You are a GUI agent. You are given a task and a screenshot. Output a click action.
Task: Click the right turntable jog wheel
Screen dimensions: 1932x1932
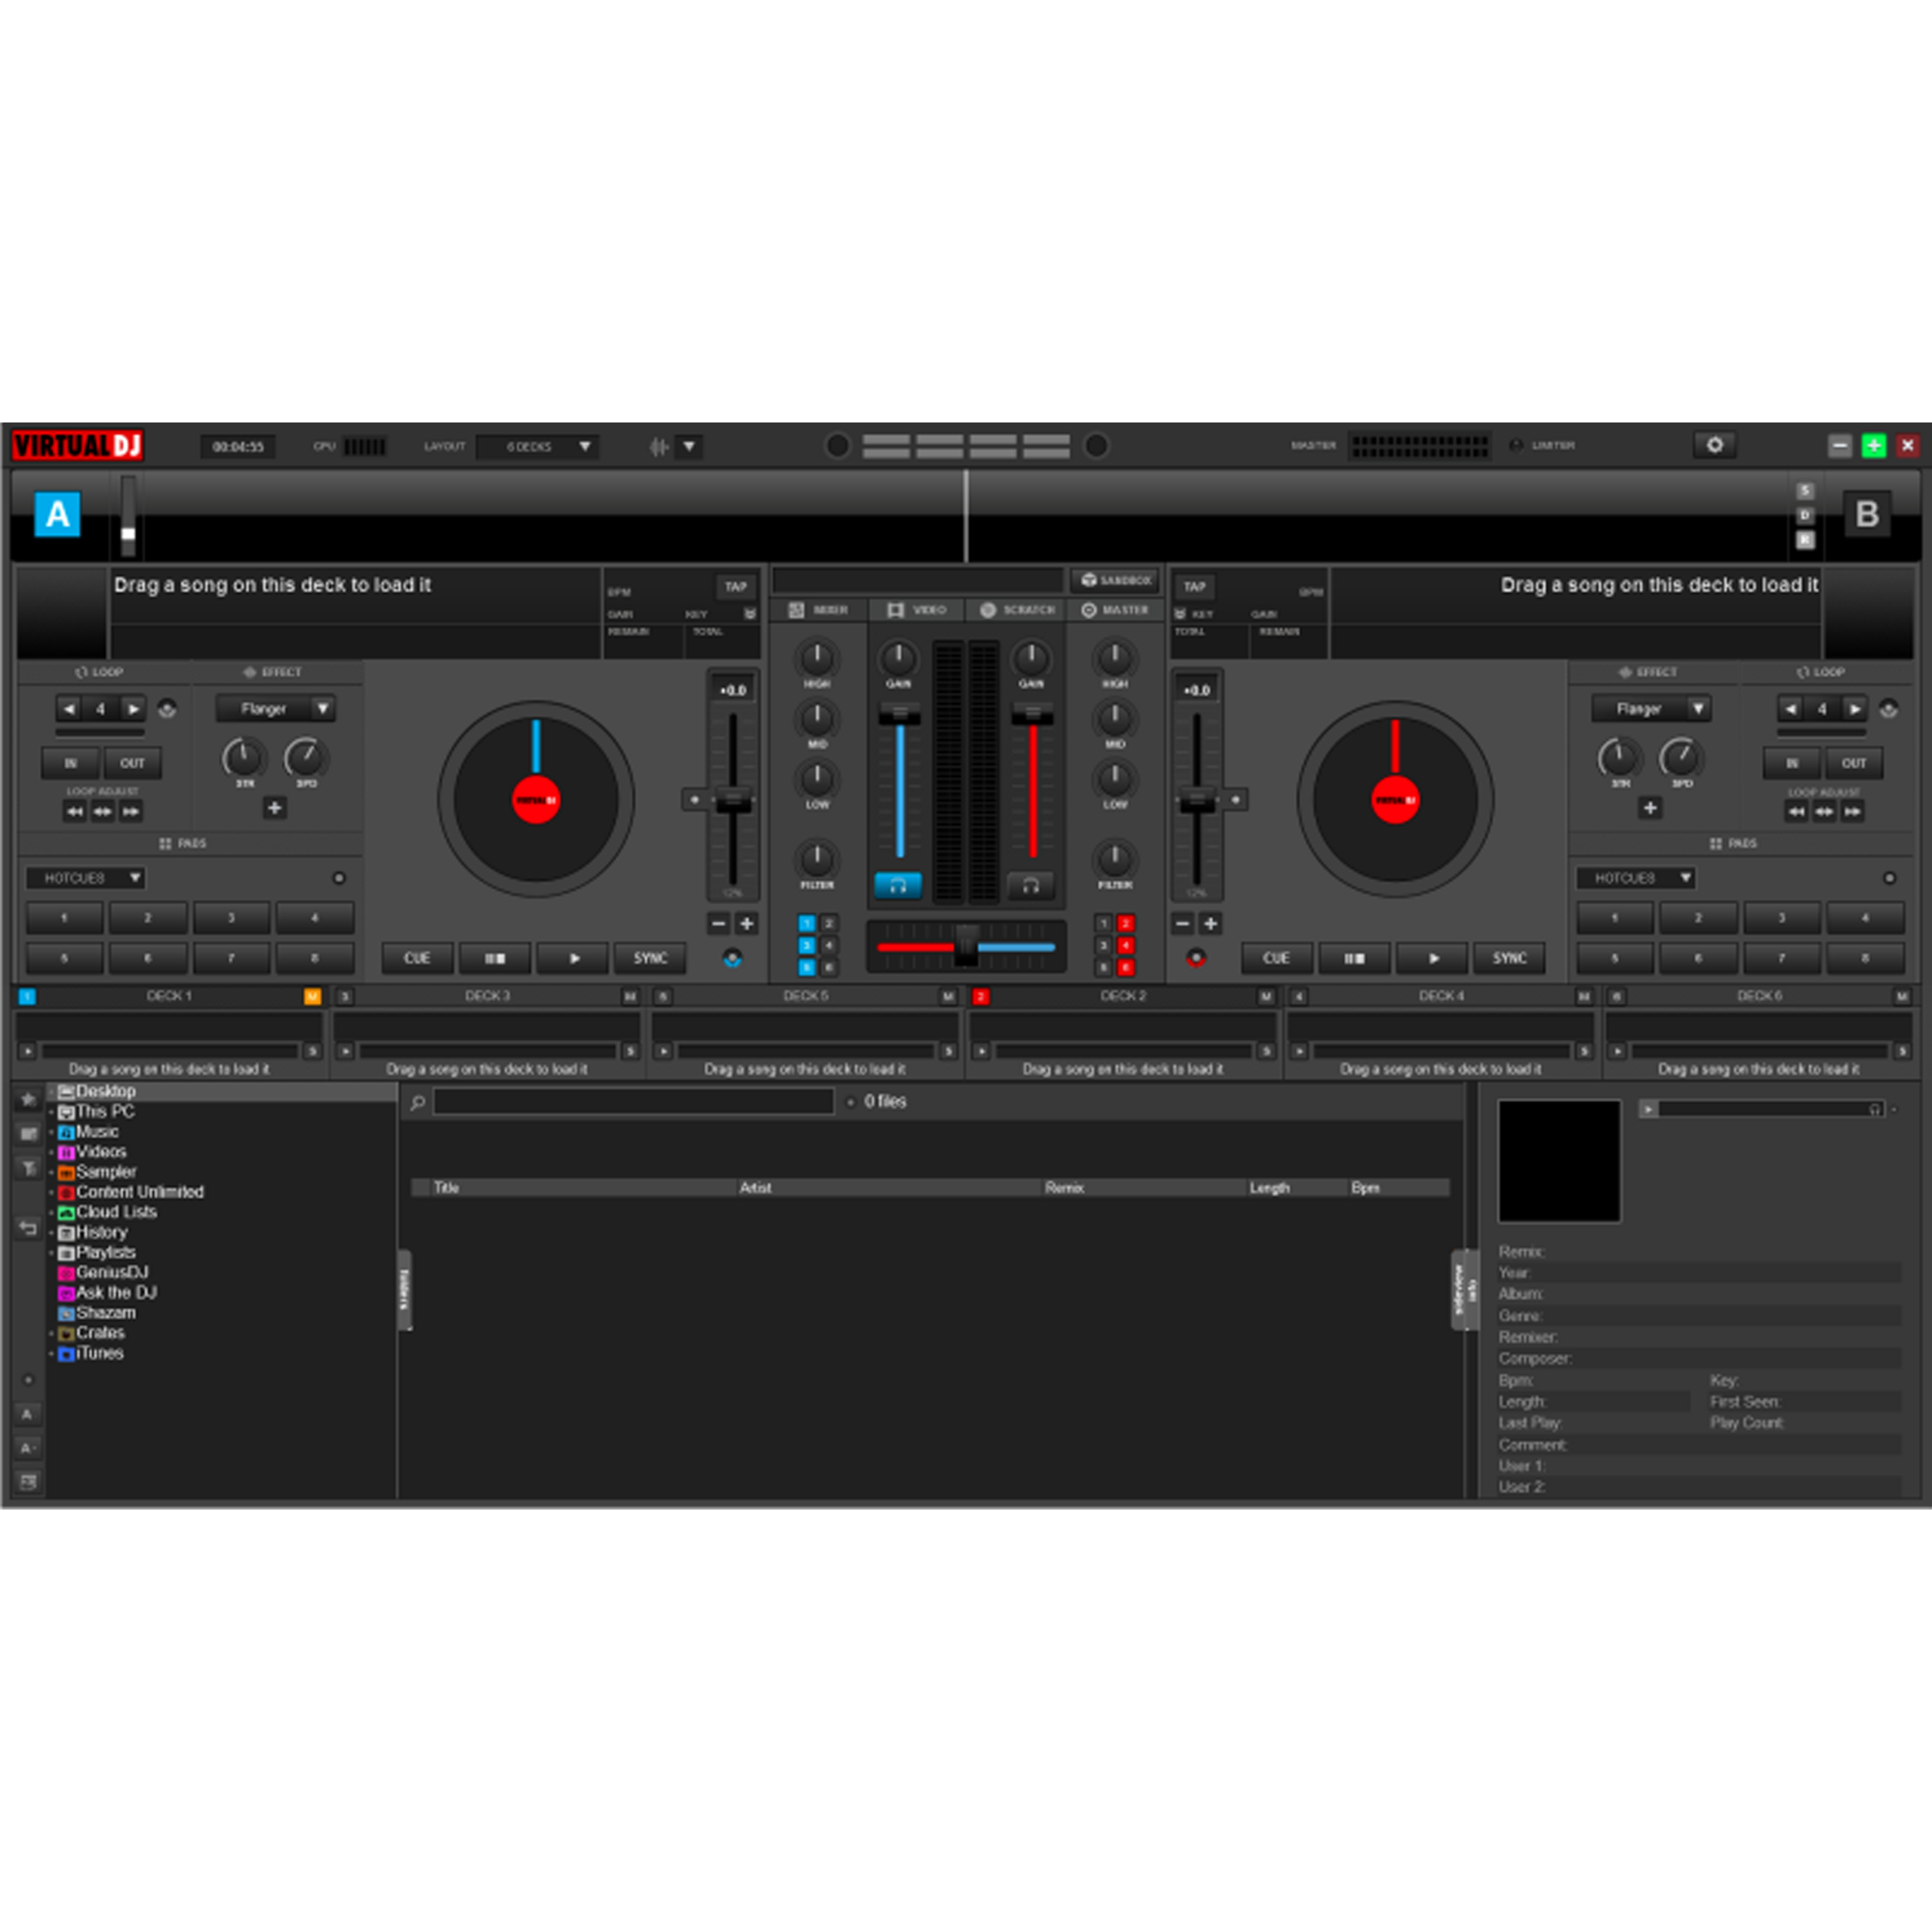click(x=1395, y=799)
